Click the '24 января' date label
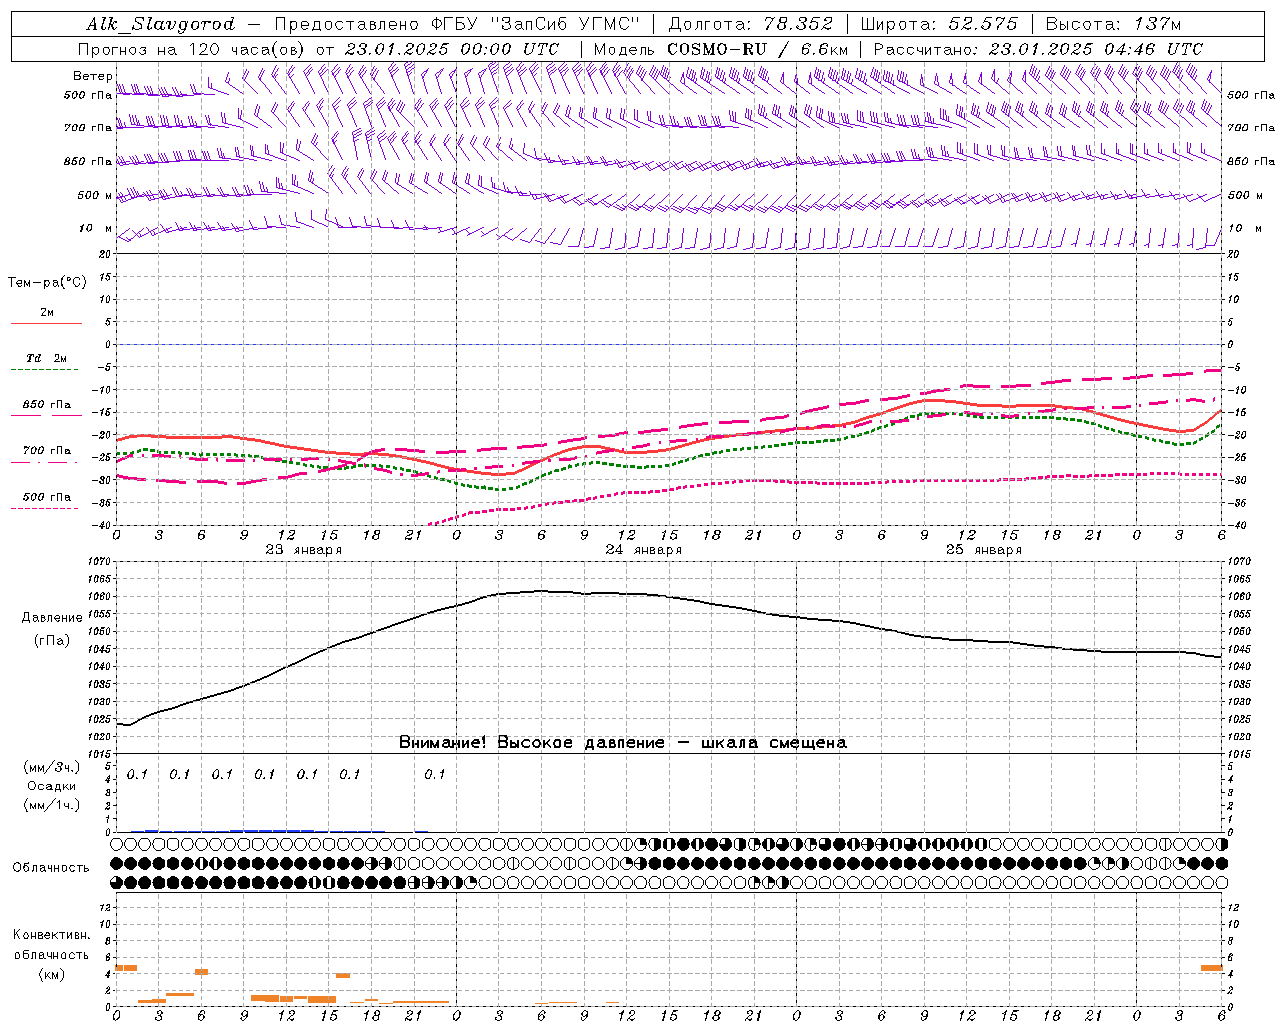The height and width of the screenshot is (1024, 1280). (643, 550)
